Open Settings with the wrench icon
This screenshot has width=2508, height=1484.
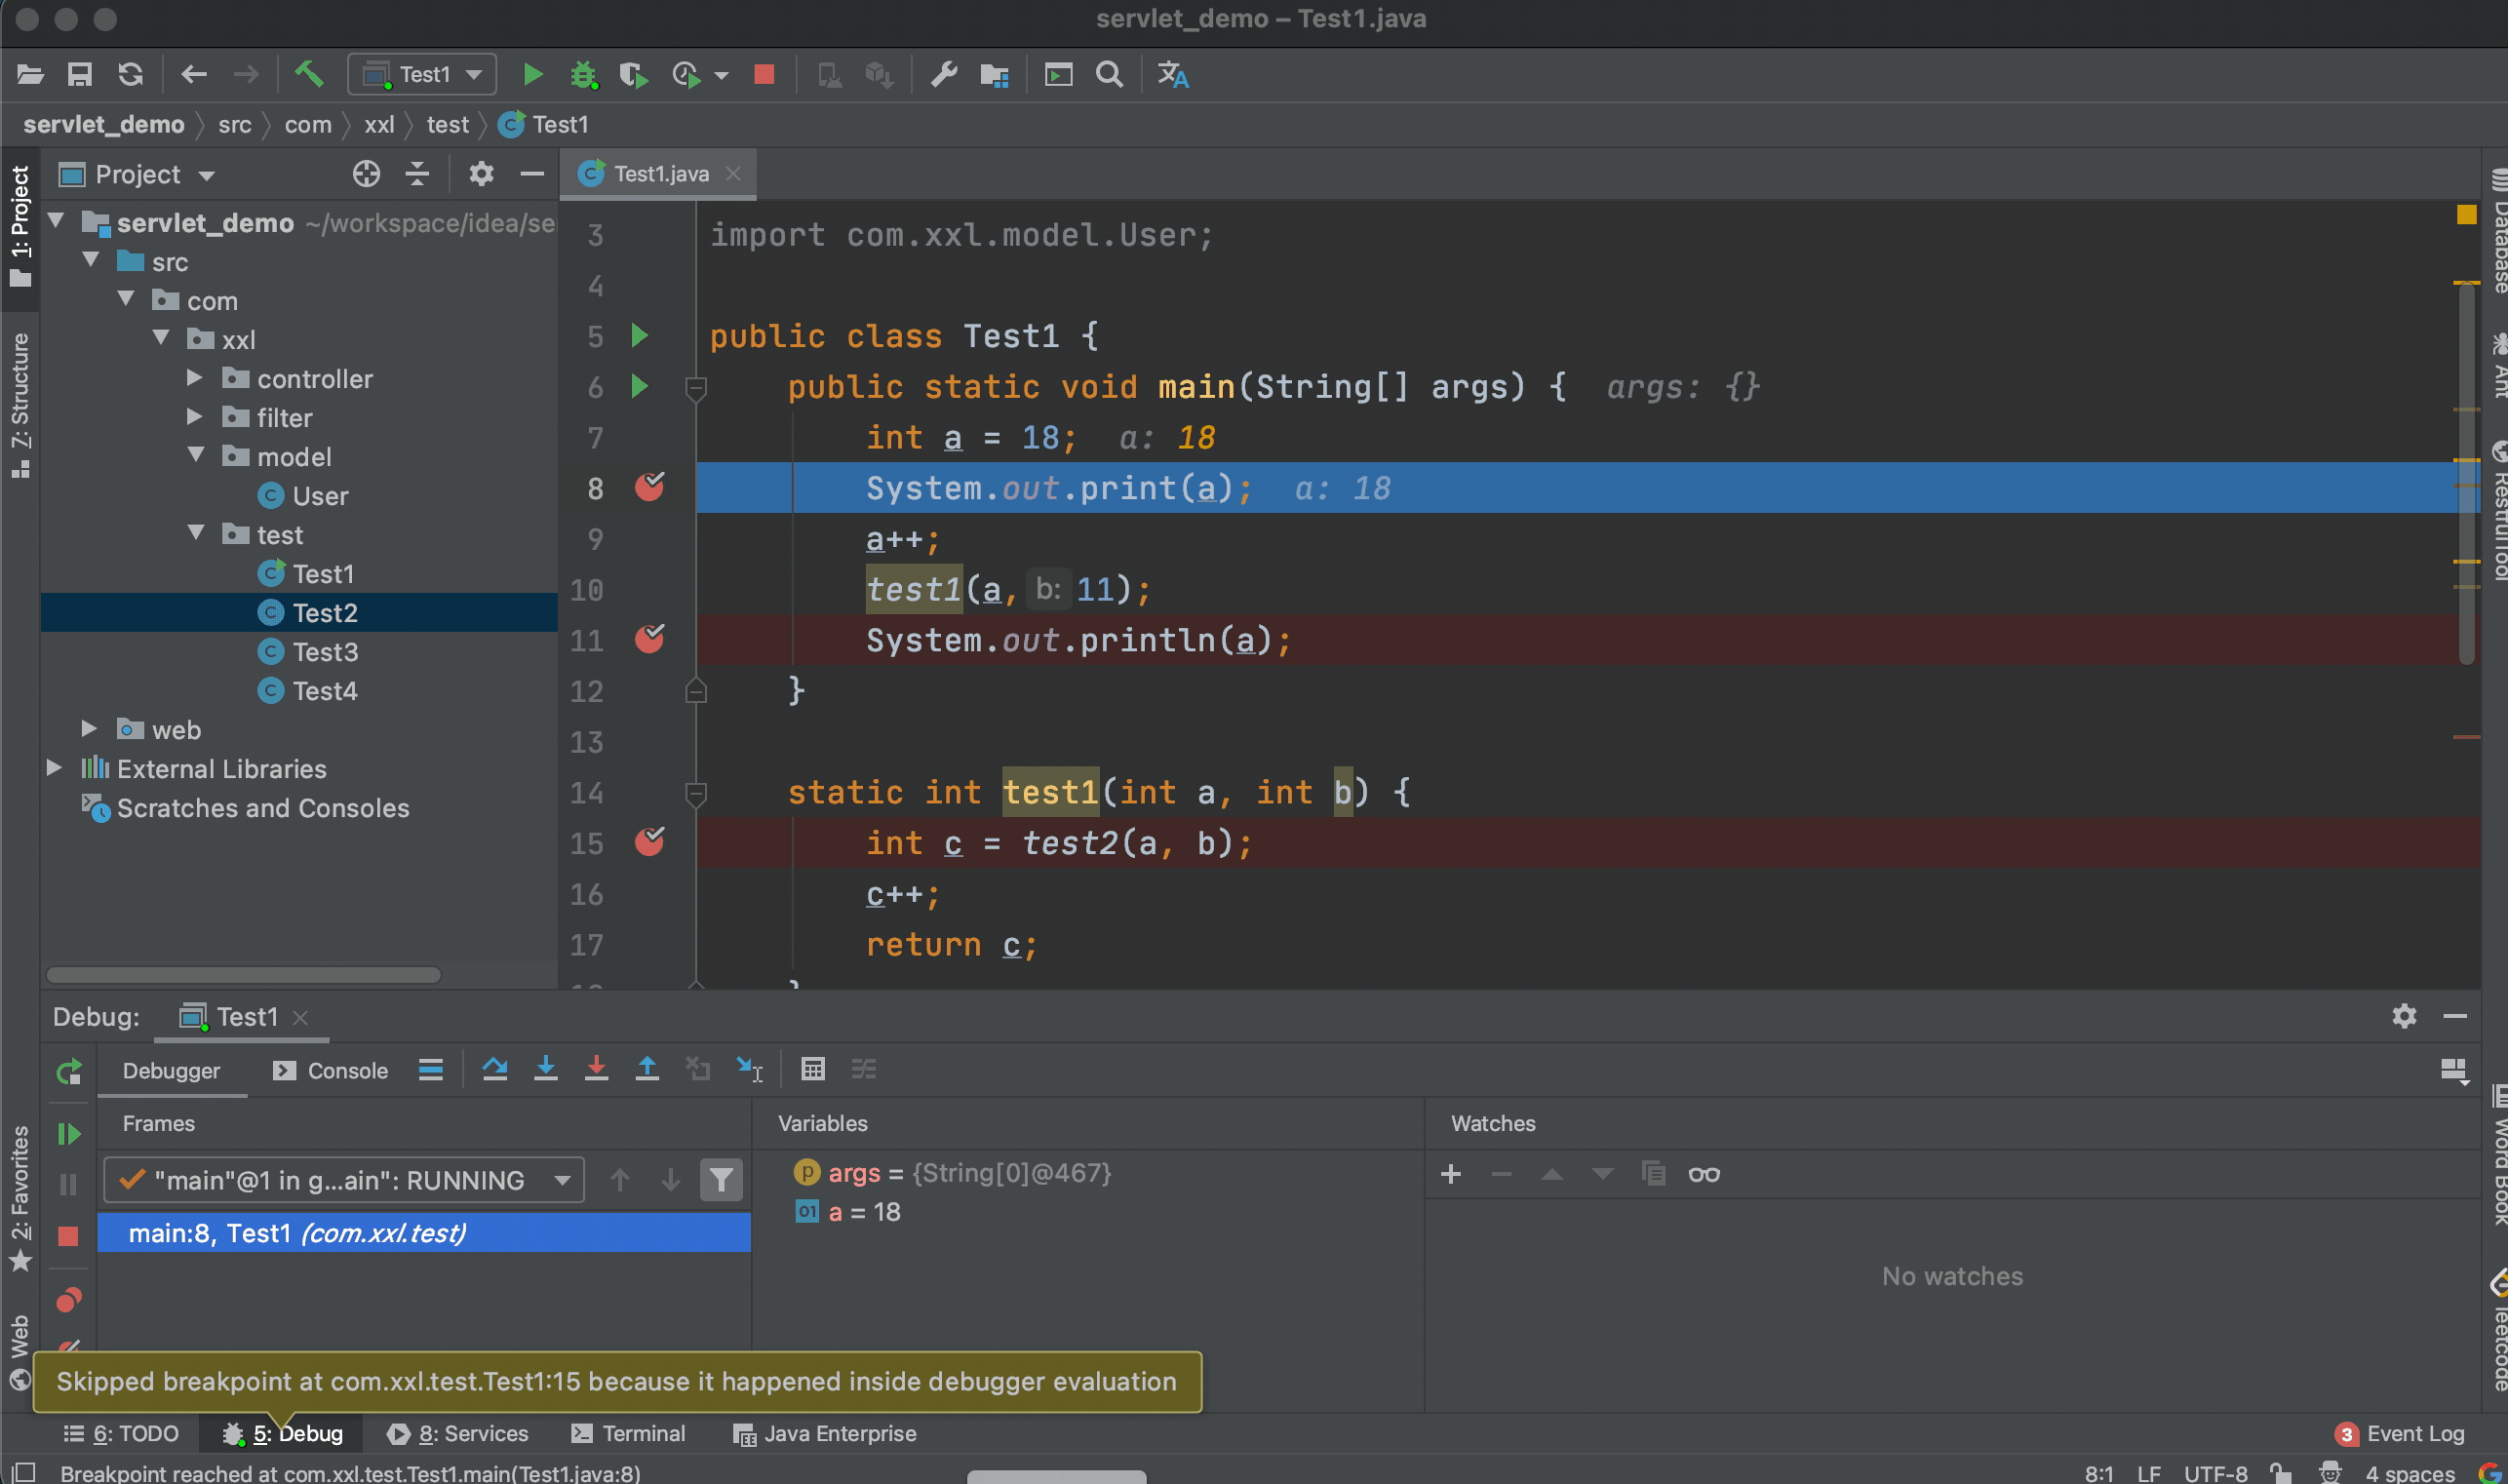pos(943,74)
